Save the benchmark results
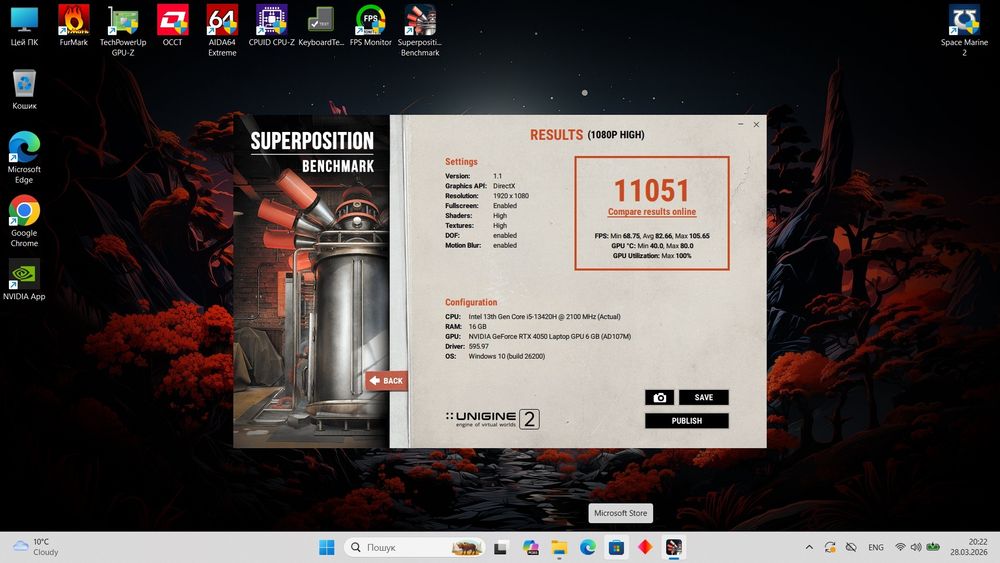Viewport: 1000px width, 563px height. pyautogui.click(x=703, y=397)
